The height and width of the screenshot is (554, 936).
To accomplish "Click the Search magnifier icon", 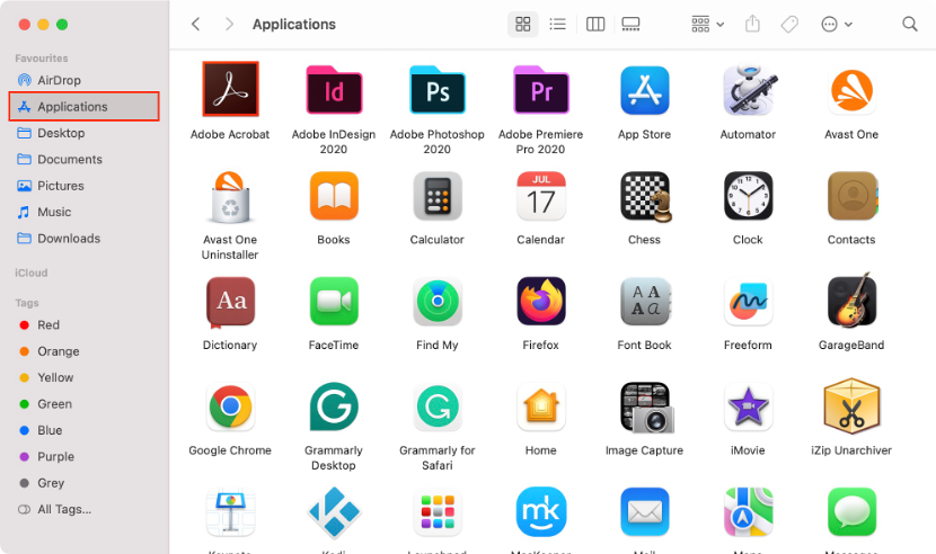I will click(x=910, y=24).
